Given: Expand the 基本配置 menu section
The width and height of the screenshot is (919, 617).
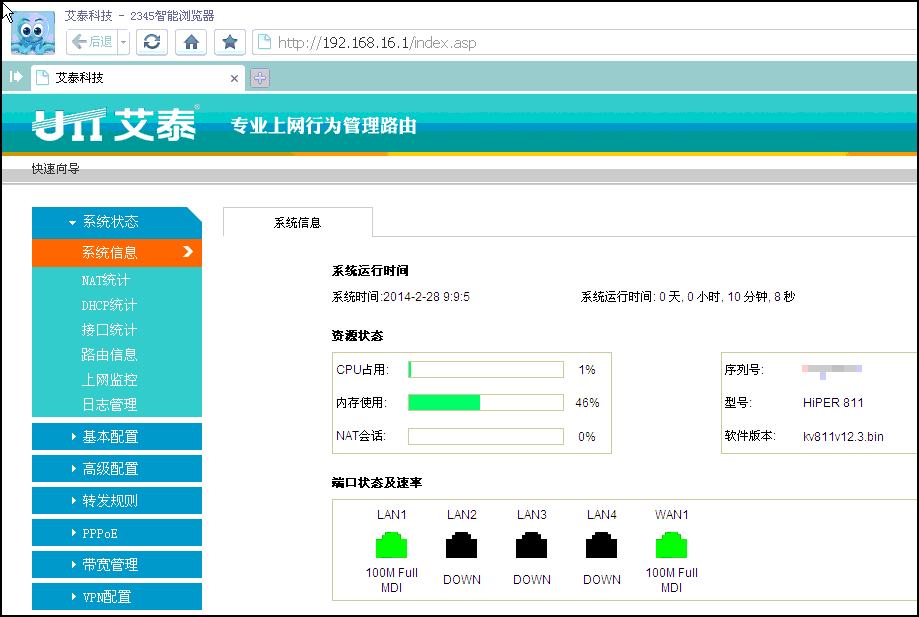Looking at the screenshot, I should [117, 437].
